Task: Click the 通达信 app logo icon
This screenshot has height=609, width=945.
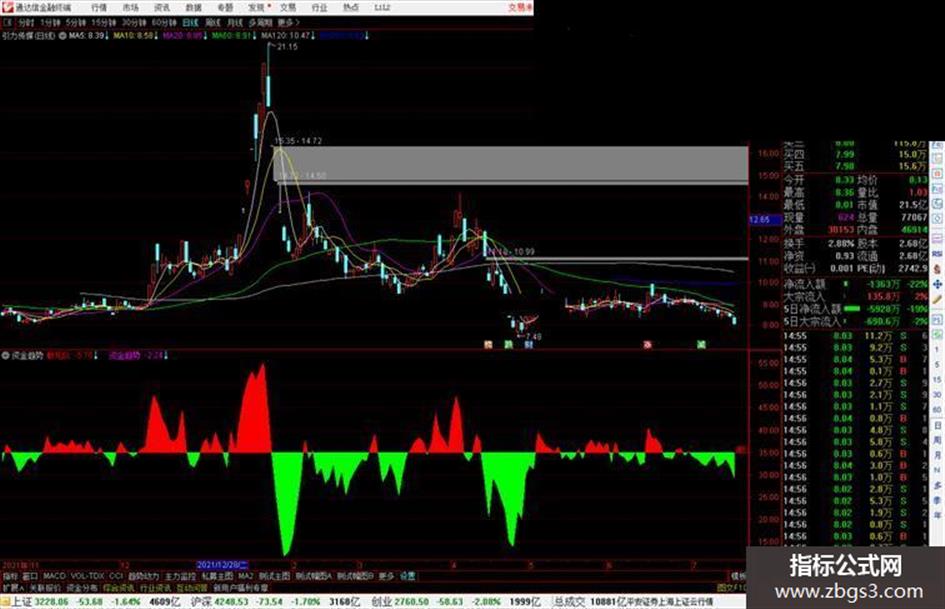Action: pyautogui.click(x=7, y=7)
